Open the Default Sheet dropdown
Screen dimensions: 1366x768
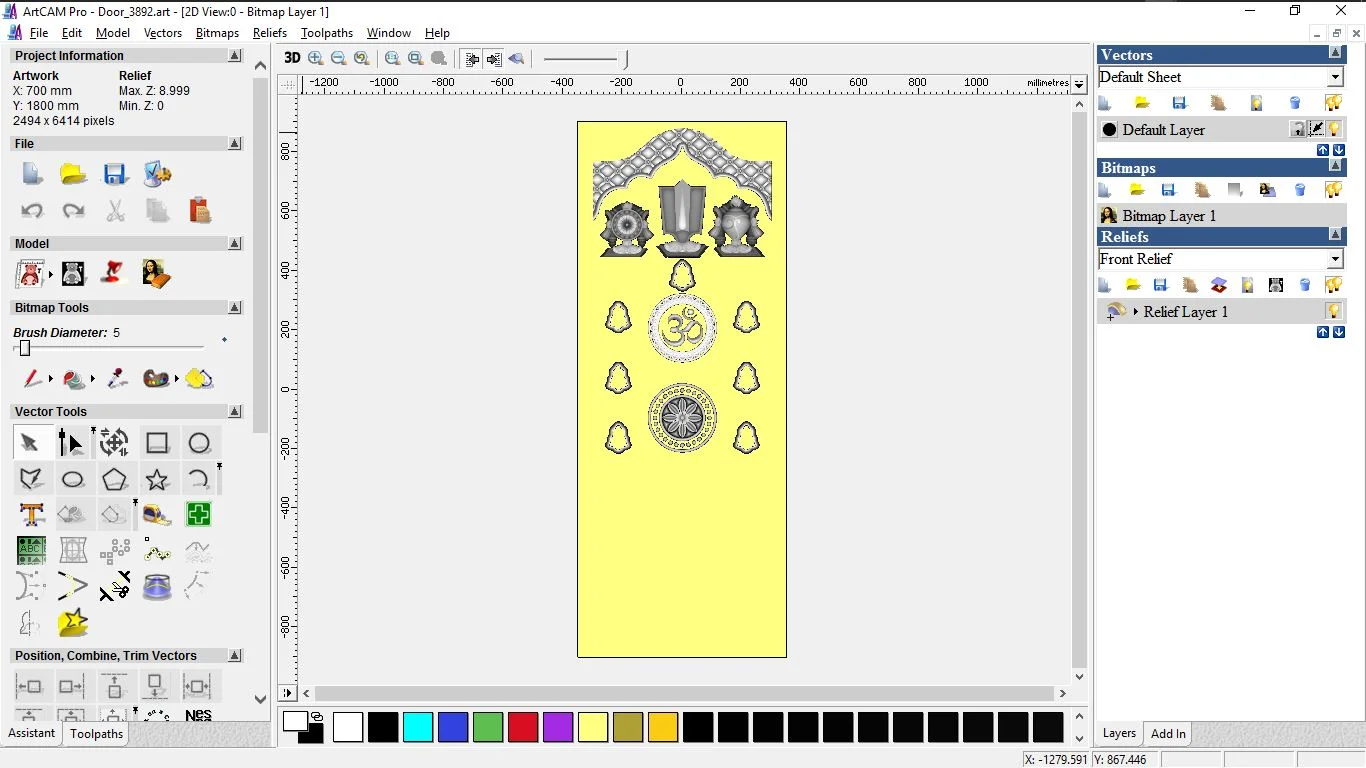point(1335,78)
